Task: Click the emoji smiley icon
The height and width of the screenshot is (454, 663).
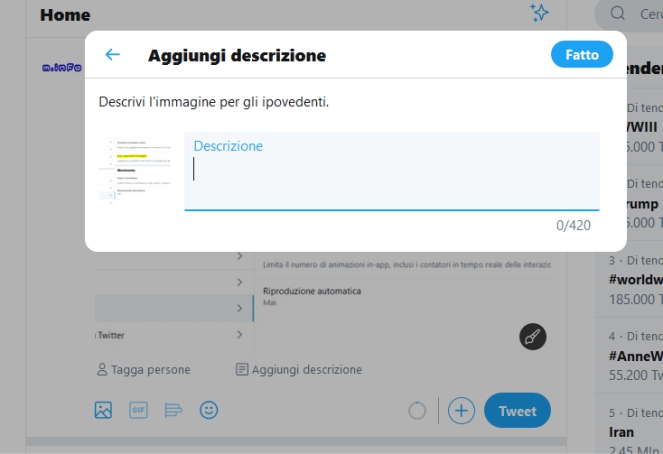Action: pos(209,410)
